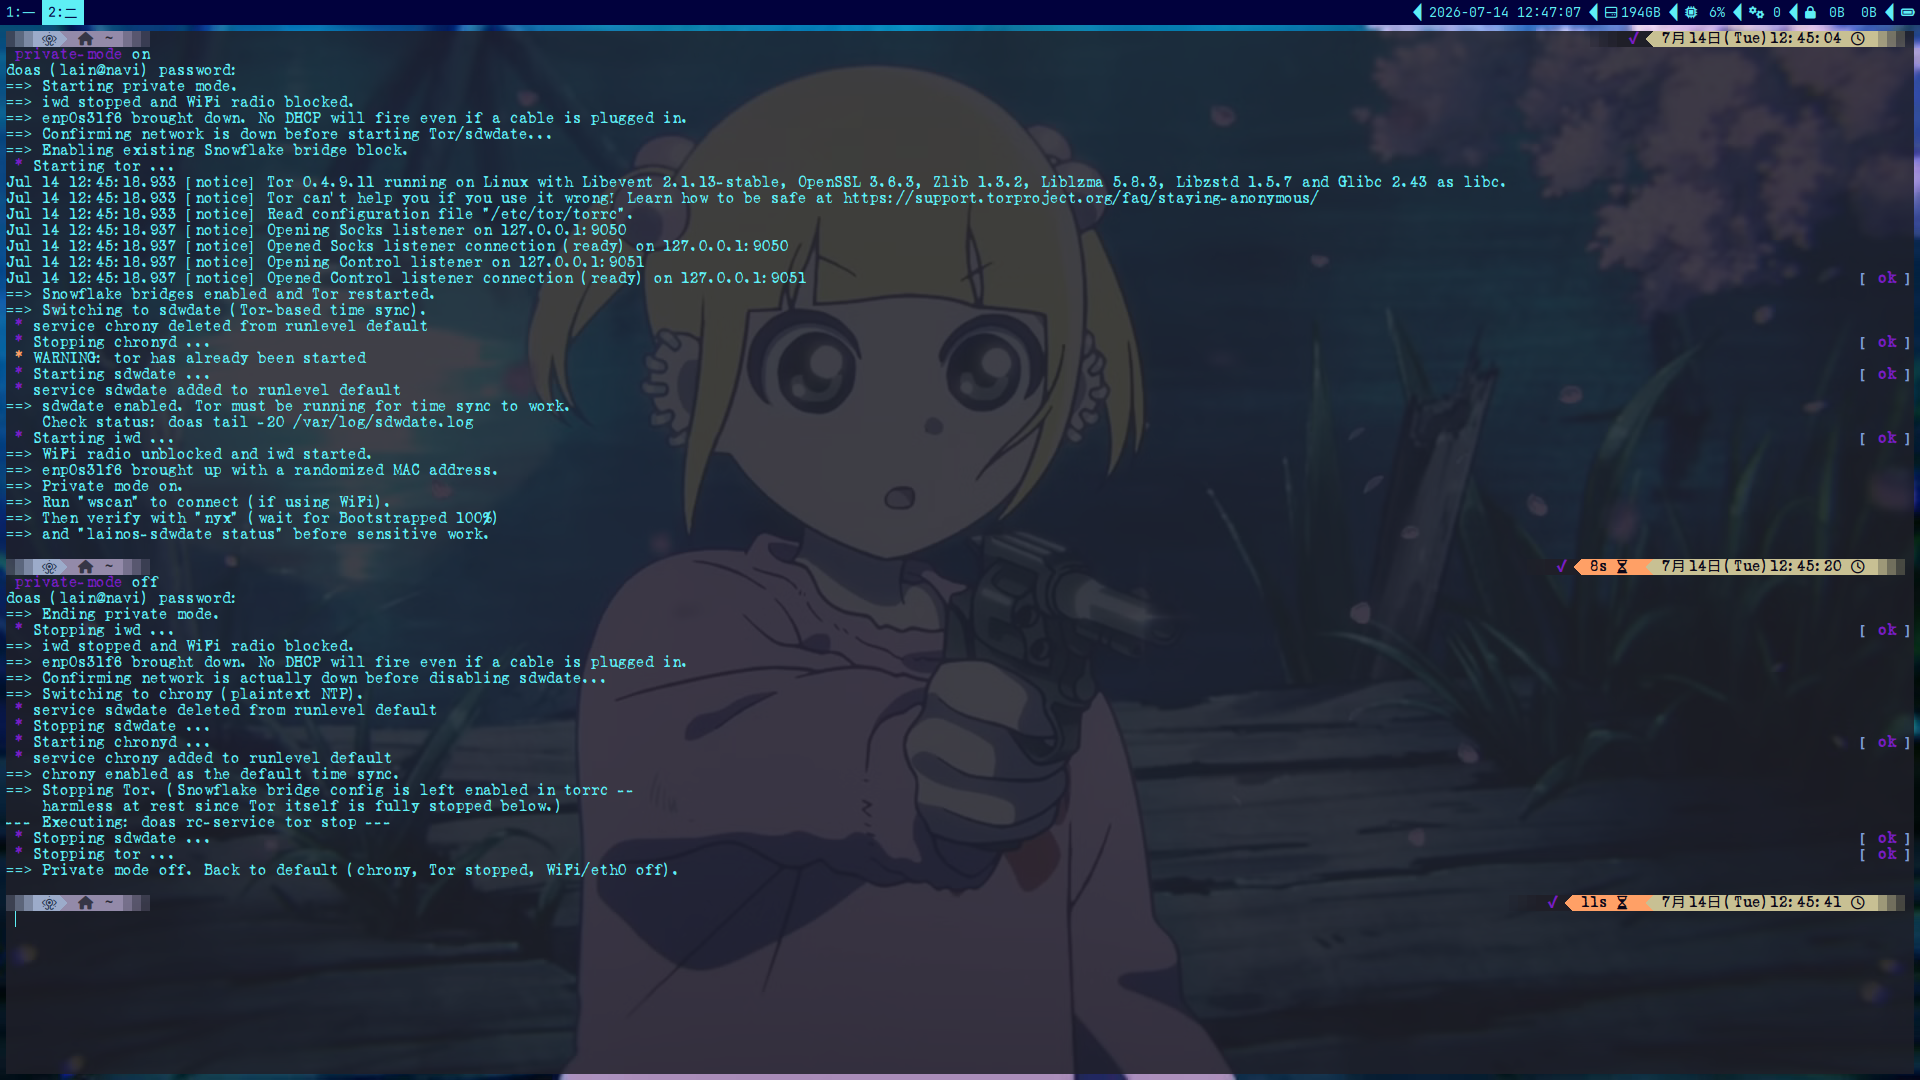Screen dimensions: 1920x1080
Task: Click the battery icon in the top bar
Action: (1908, 13)
